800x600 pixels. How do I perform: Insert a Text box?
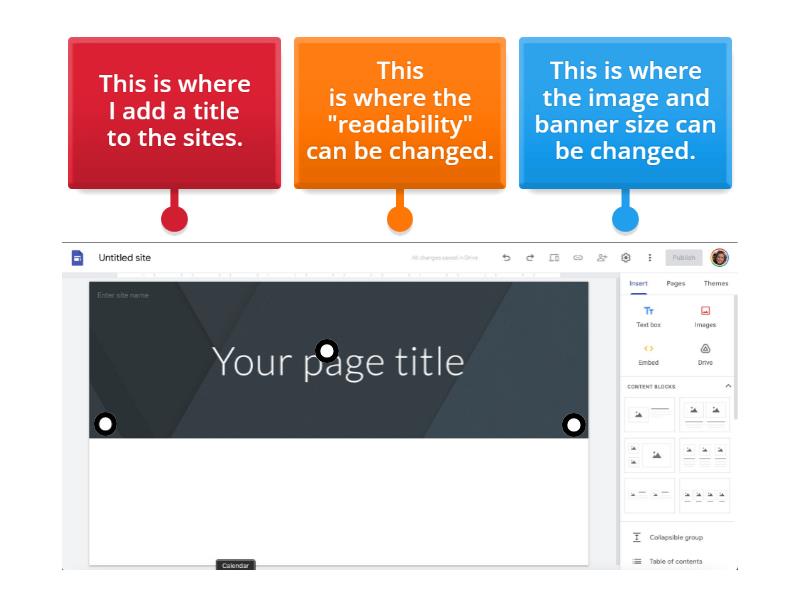pyautogui.click(x=648, y=317)
